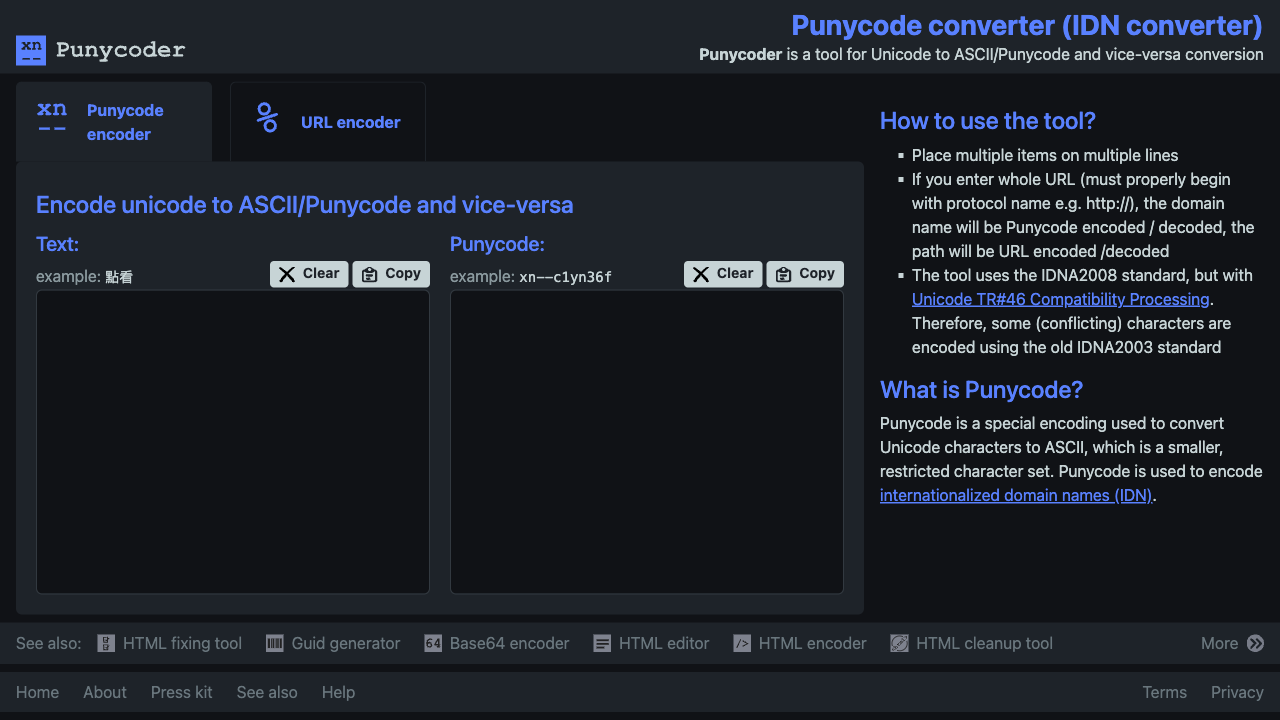Go to Guid generator

(333, 644)
